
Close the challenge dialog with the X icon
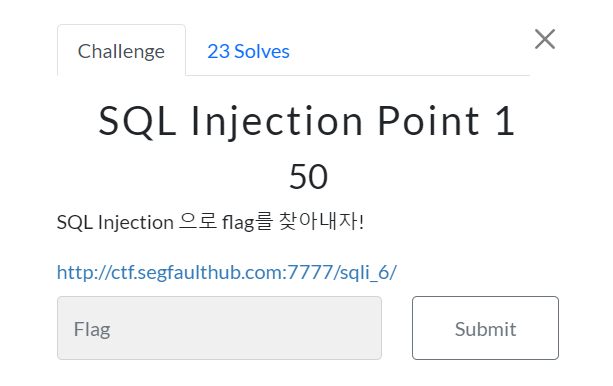coord(545,39)
